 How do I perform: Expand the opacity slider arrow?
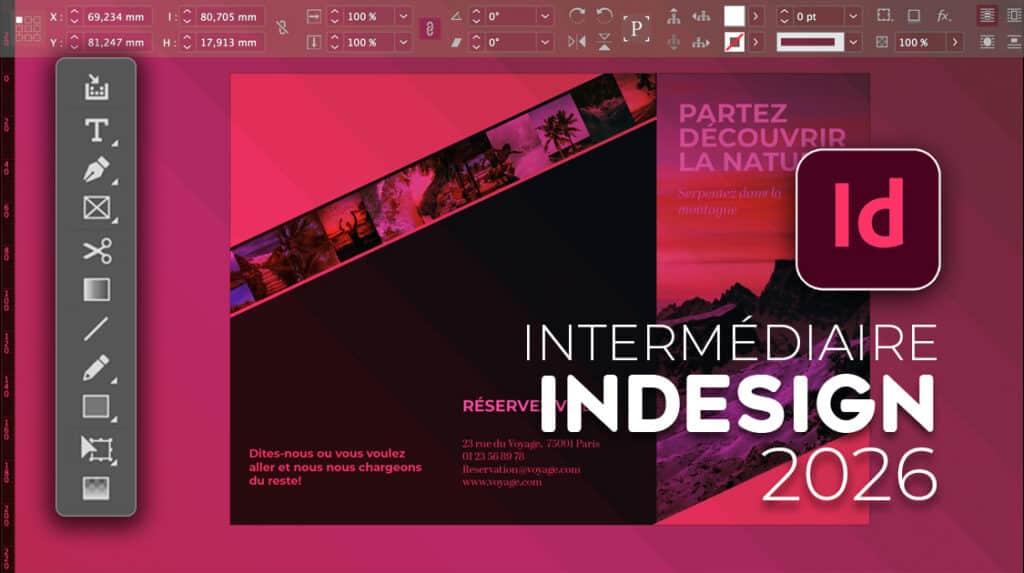coord(955,42)
